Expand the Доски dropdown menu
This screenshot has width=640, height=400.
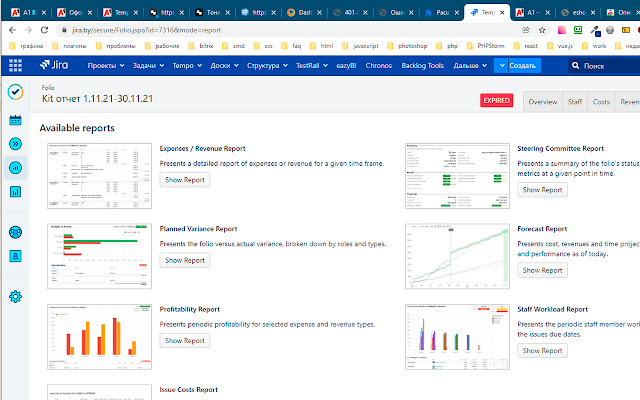(224, 65)
